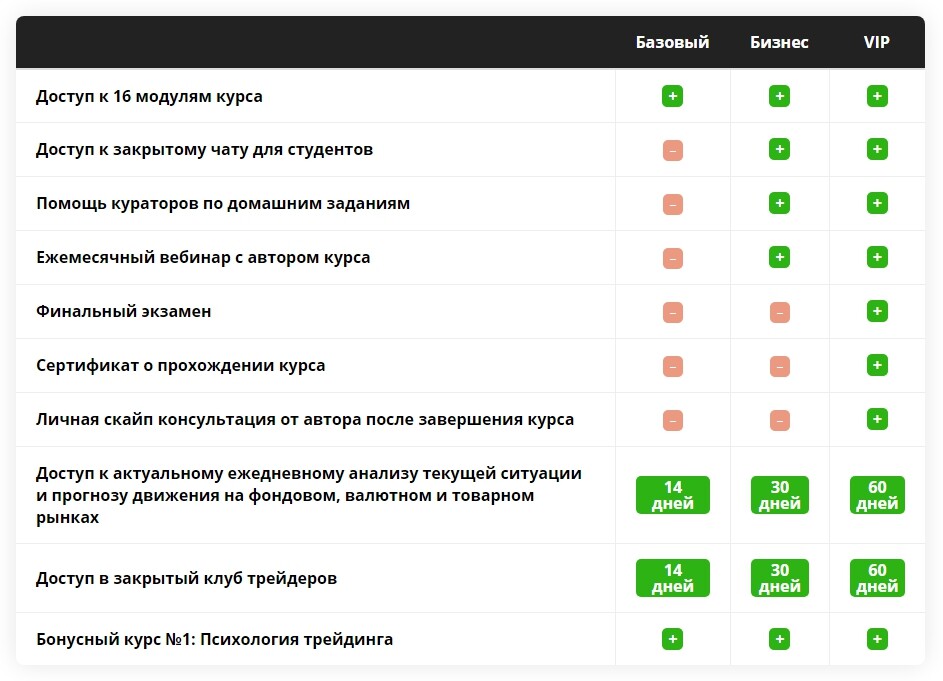Click 60 дней badge in traders club row
This screenshot has height=681, width=943.
[x=877, y=578]
